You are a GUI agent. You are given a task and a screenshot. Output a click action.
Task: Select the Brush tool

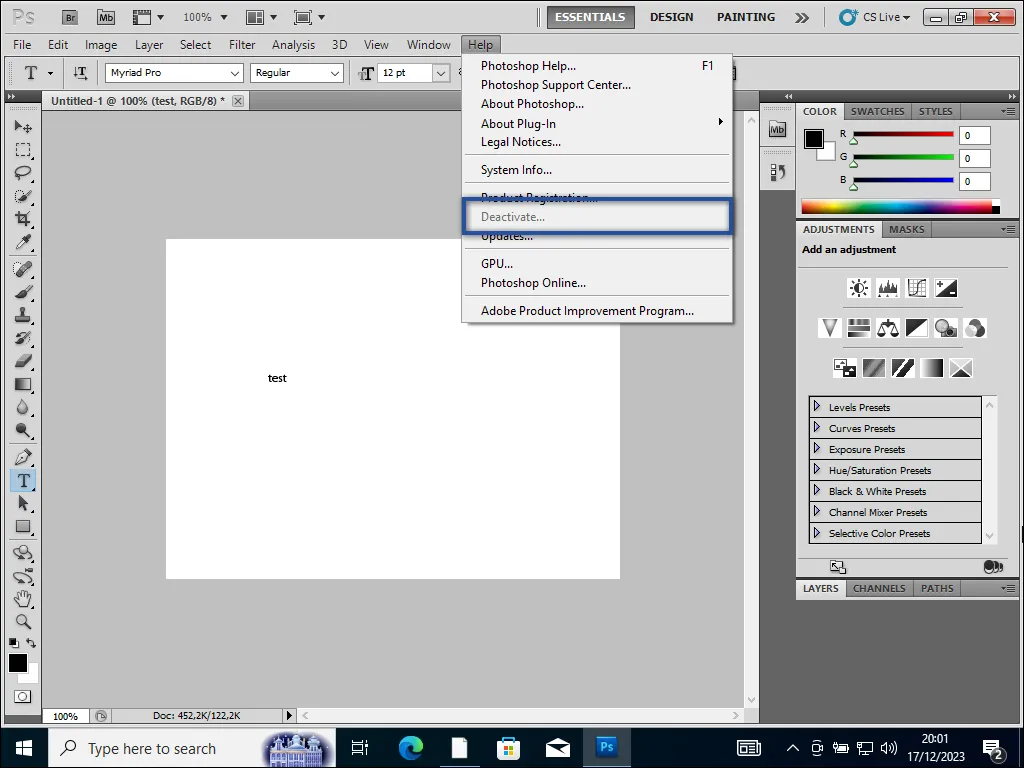point(23,292)
